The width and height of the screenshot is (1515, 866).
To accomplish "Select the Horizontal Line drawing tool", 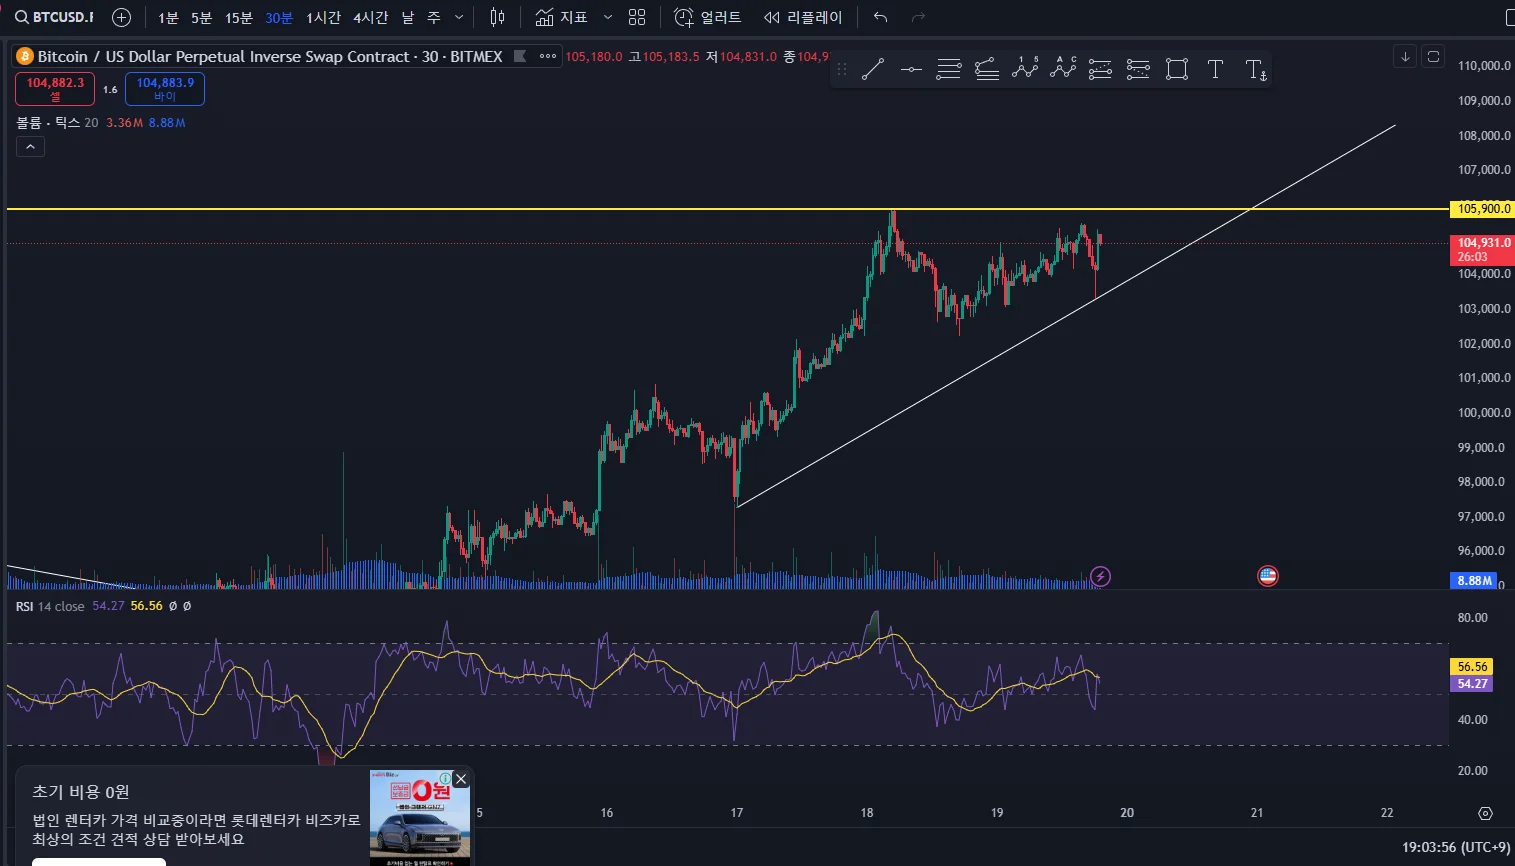I will pos(911,69).
